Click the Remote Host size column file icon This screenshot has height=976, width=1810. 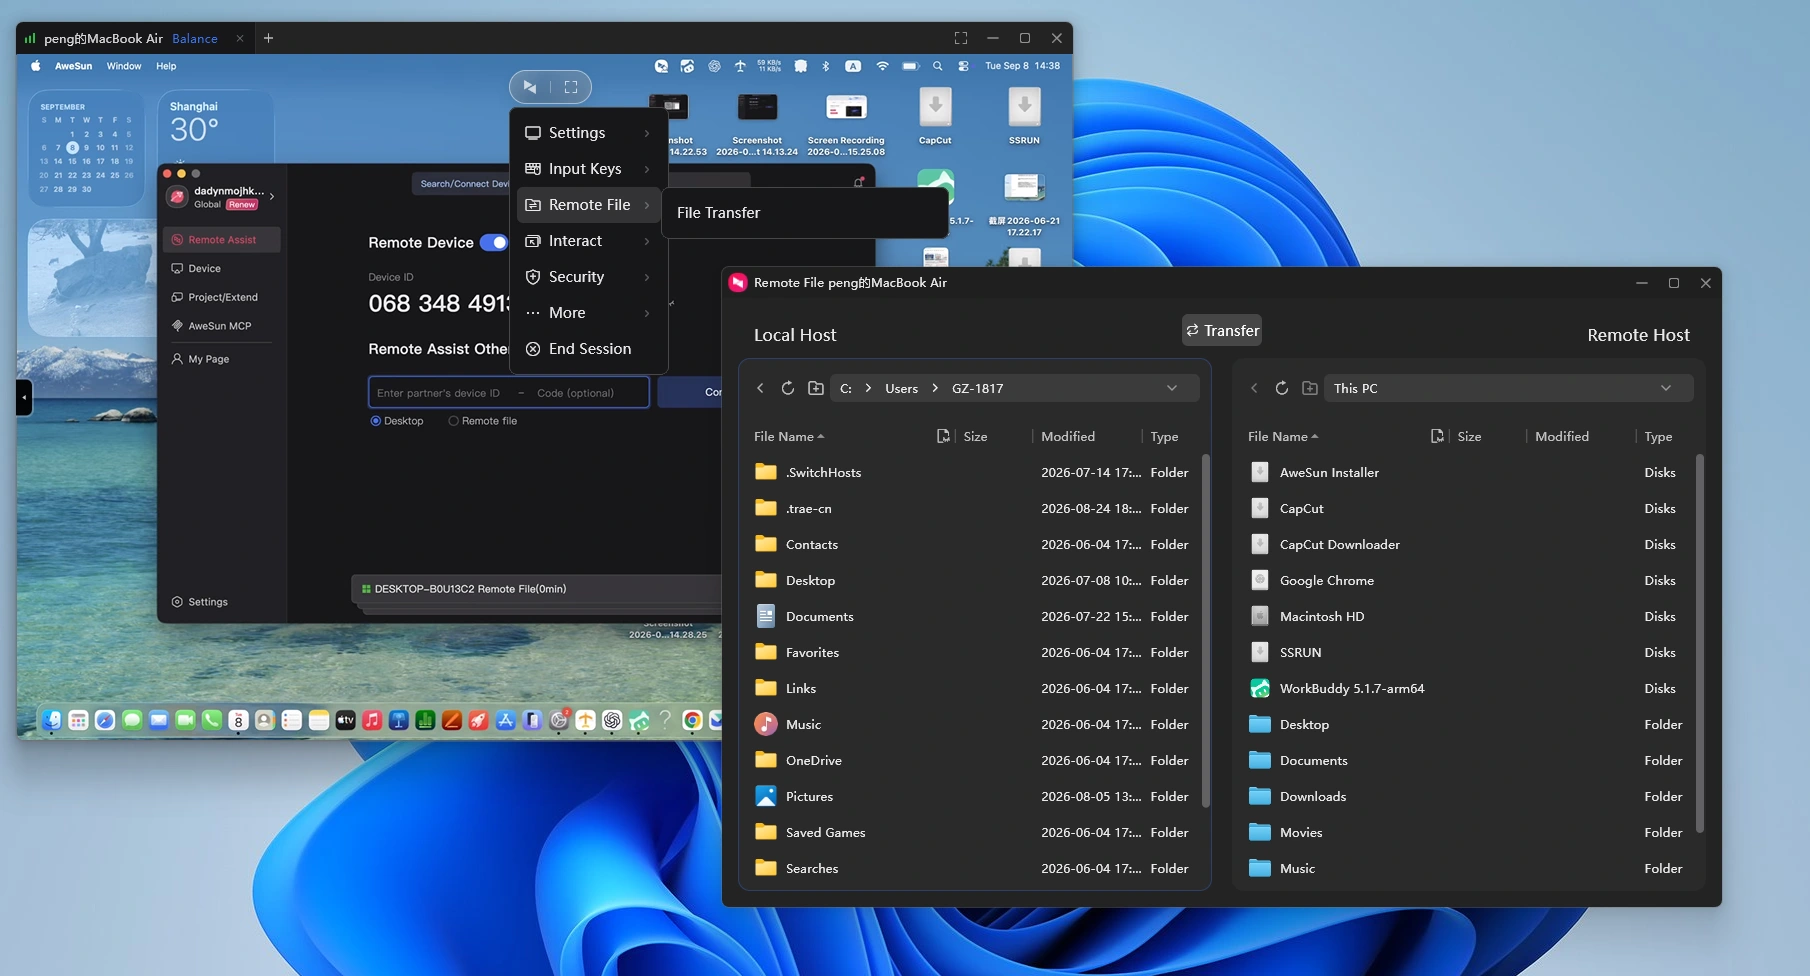coord(1437,436)
